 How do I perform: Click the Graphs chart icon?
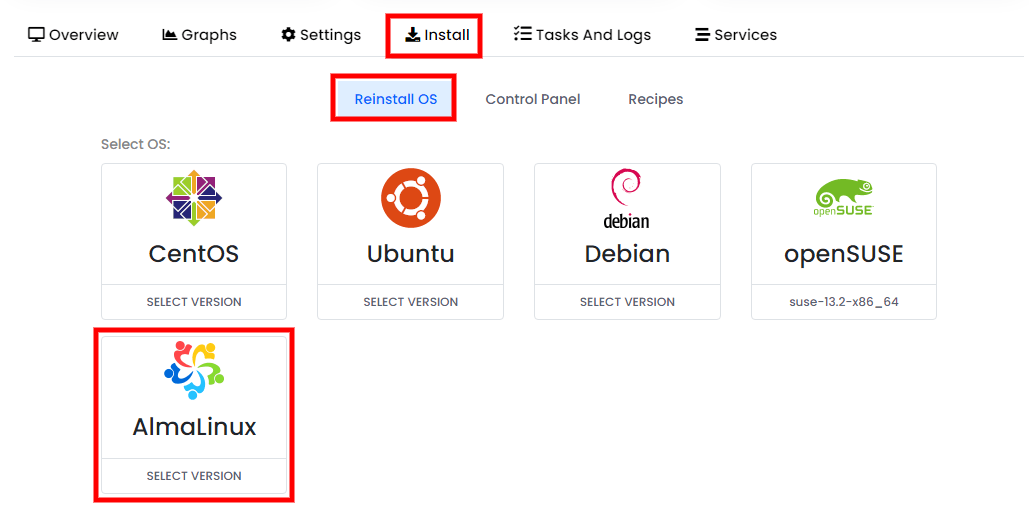point(169,35)
